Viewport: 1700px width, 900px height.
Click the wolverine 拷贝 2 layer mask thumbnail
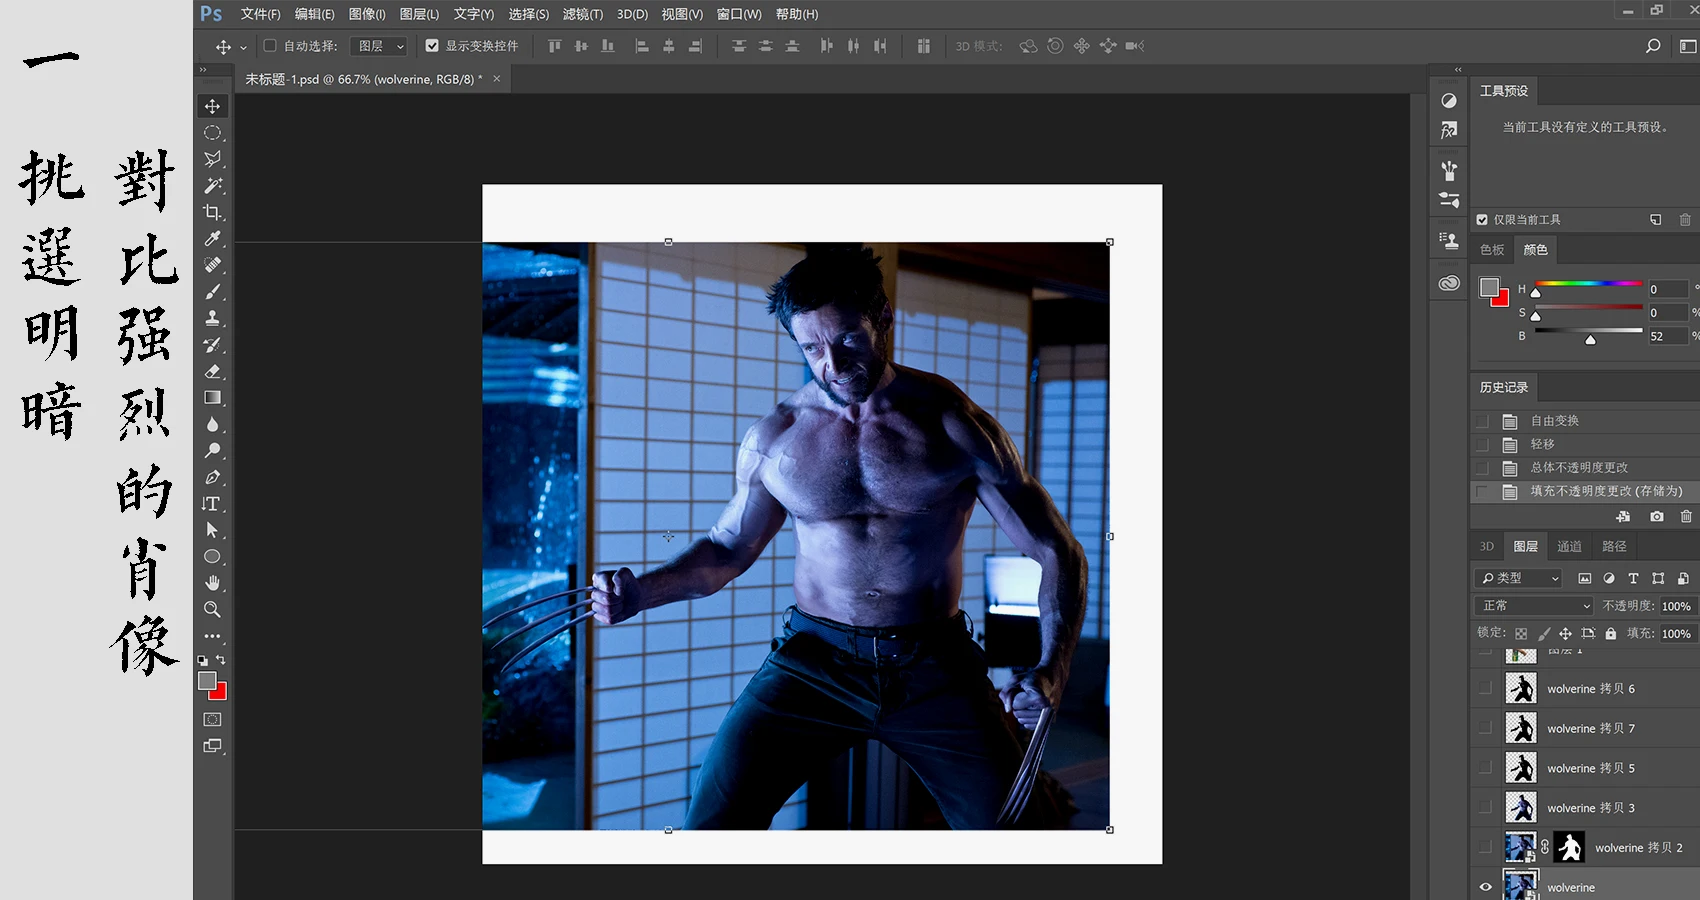[1569, 847]
